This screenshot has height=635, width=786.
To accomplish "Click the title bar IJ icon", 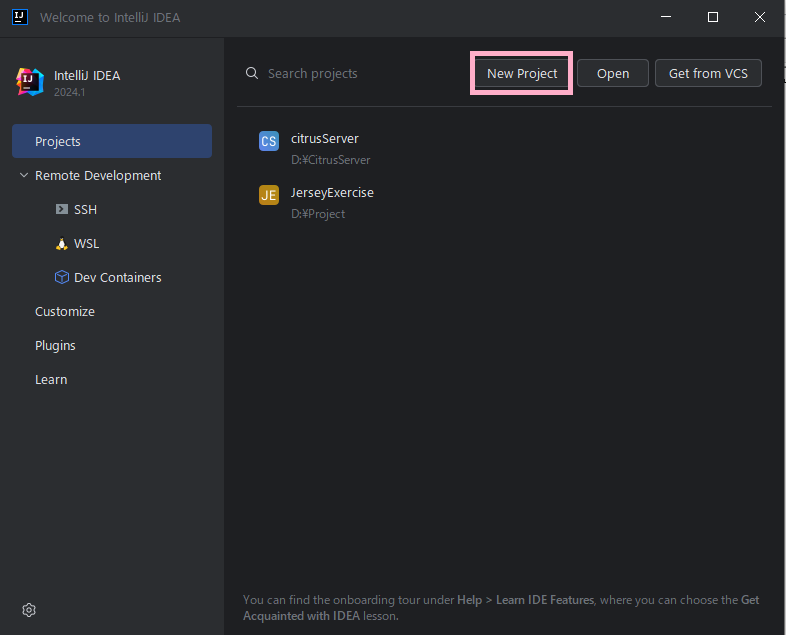I will (20, 17).
